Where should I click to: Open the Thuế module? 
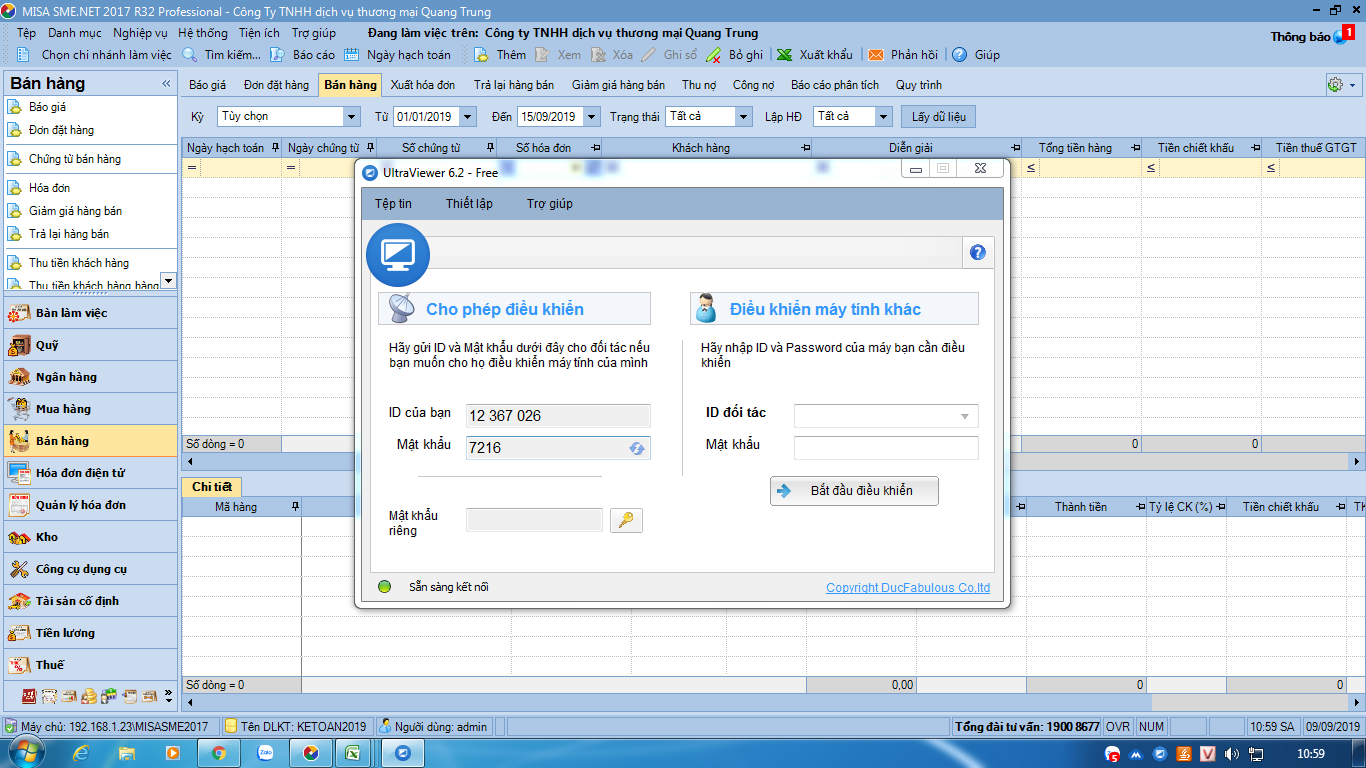pyautogui.click(x=90, y=665)
